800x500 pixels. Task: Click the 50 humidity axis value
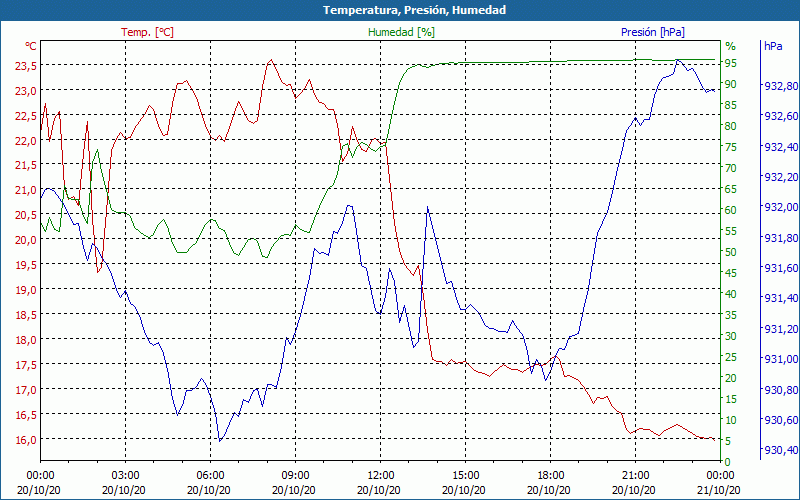point(731,252)
